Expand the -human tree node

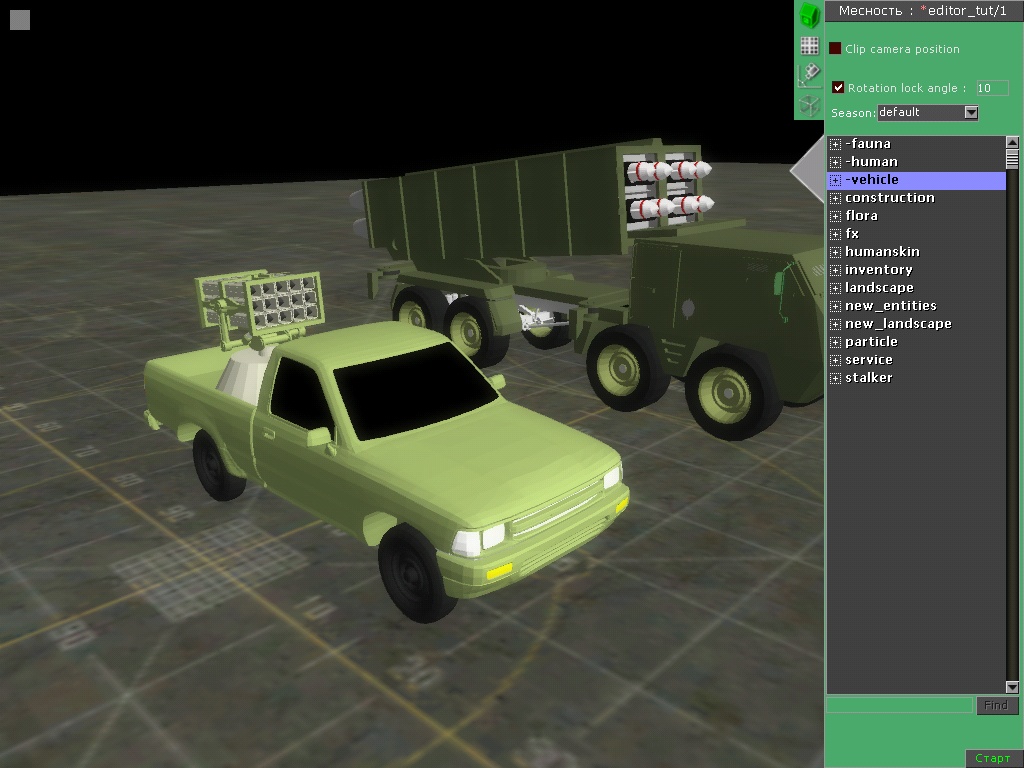tap(835, 162)
